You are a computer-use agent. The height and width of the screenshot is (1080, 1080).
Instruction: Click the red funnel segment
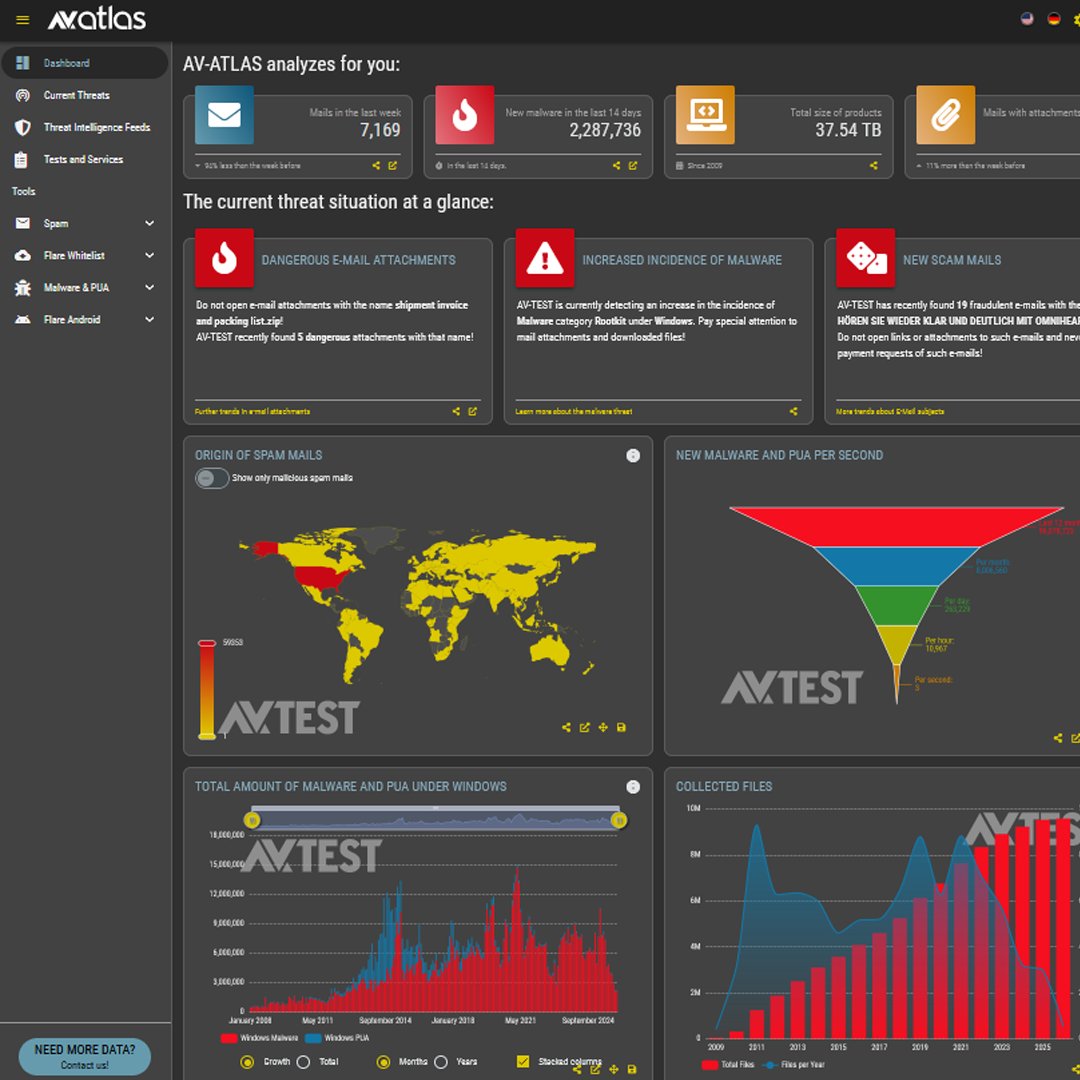896,527
